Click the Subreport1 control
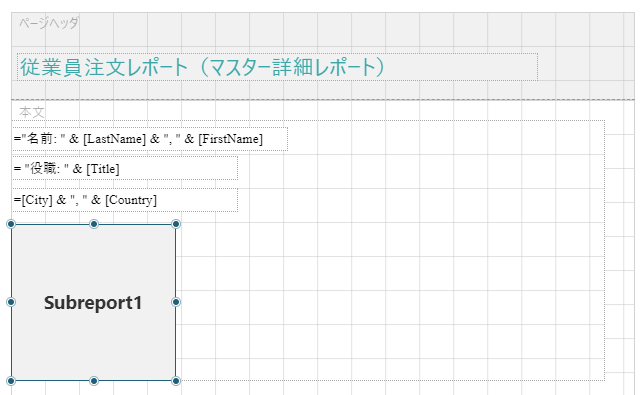The width and height of the screenshot is (642, 395). [x=93, y=302]
